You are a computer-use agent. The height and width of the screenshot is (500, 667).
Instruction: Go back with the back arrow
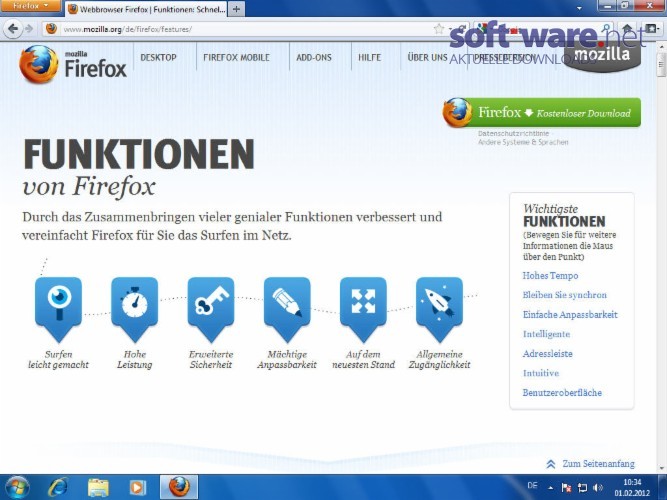tap(13, 29)
